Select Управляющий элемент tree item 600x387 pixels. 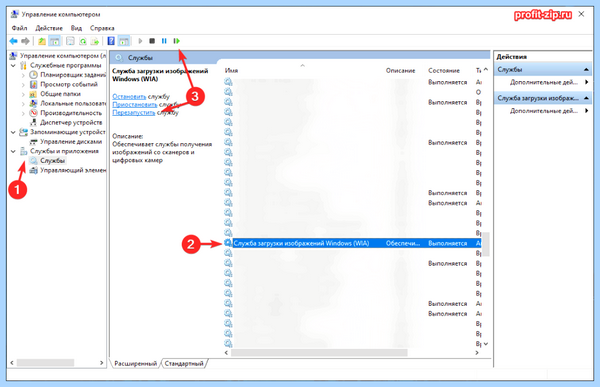[73, 170]
